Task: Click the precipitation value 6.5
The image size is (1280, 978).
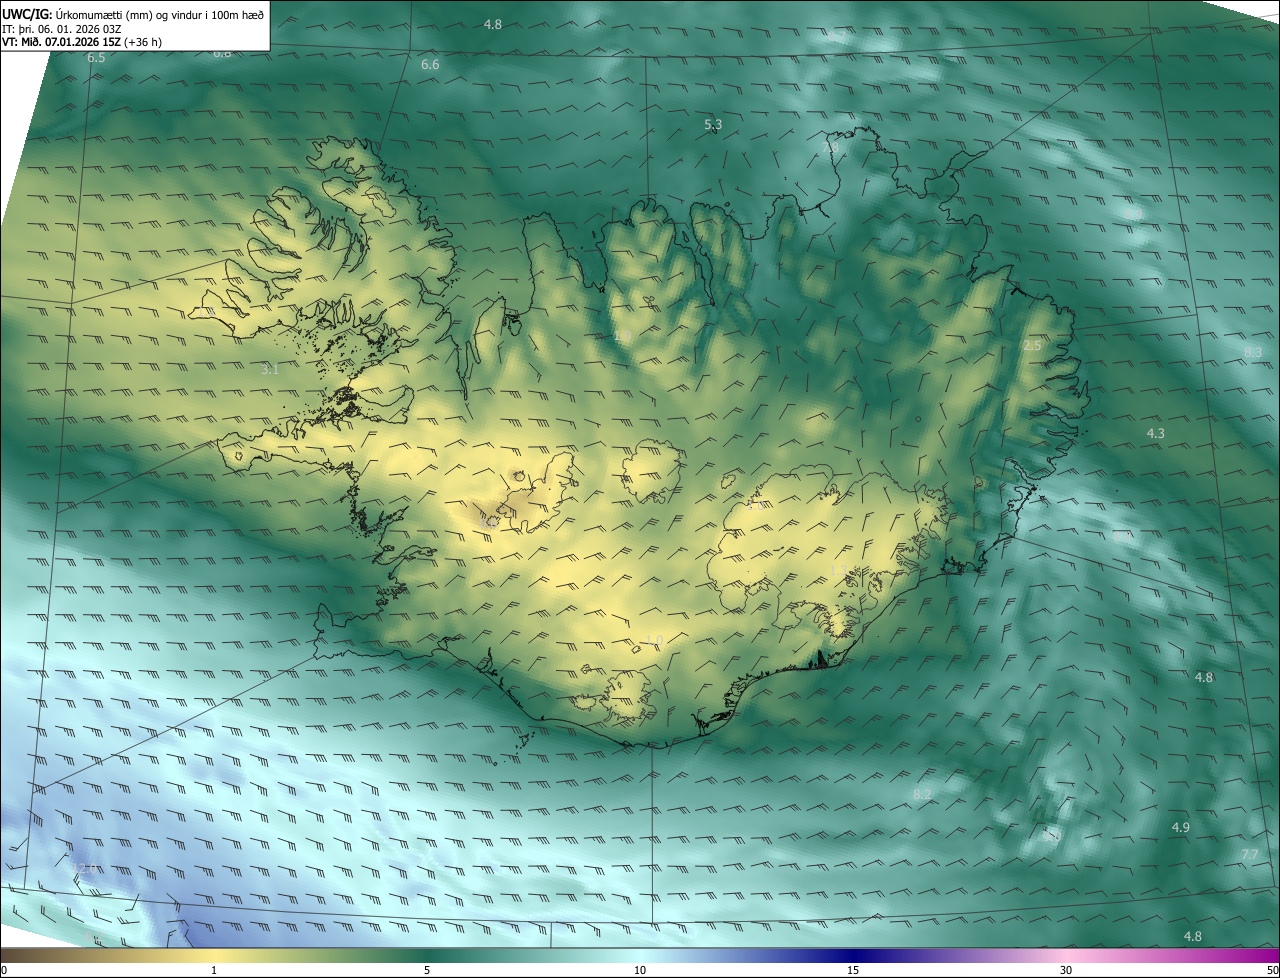Action: coord(96,59)
